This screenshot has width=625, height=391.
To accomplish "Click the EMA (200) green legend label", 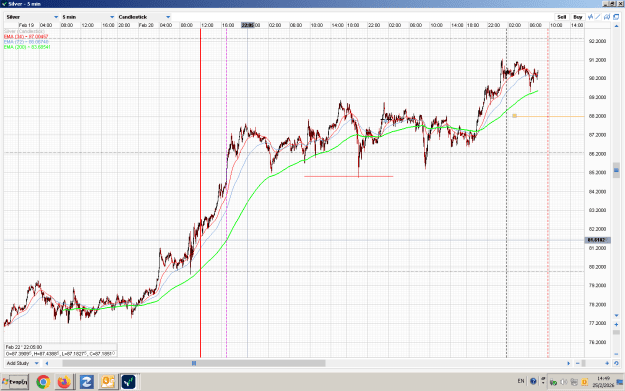I will tap(27, 47).
